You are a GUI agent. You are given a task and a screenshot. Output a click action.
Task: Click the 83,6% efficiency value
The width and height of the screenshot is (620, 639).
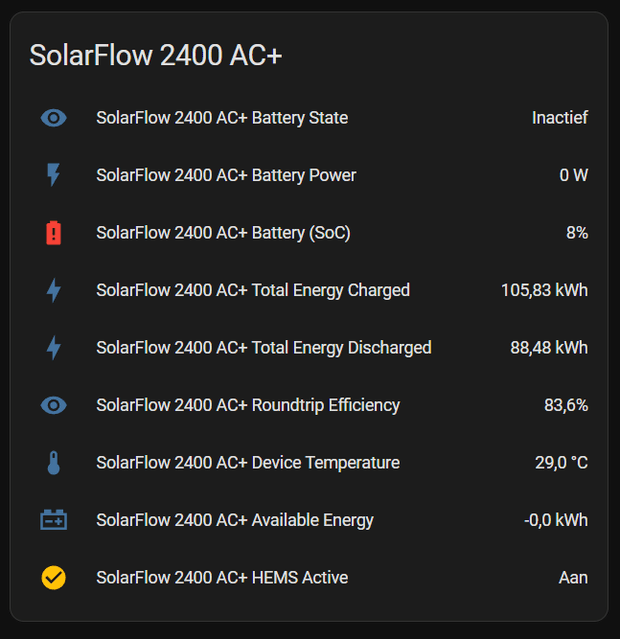pos(566,405)
